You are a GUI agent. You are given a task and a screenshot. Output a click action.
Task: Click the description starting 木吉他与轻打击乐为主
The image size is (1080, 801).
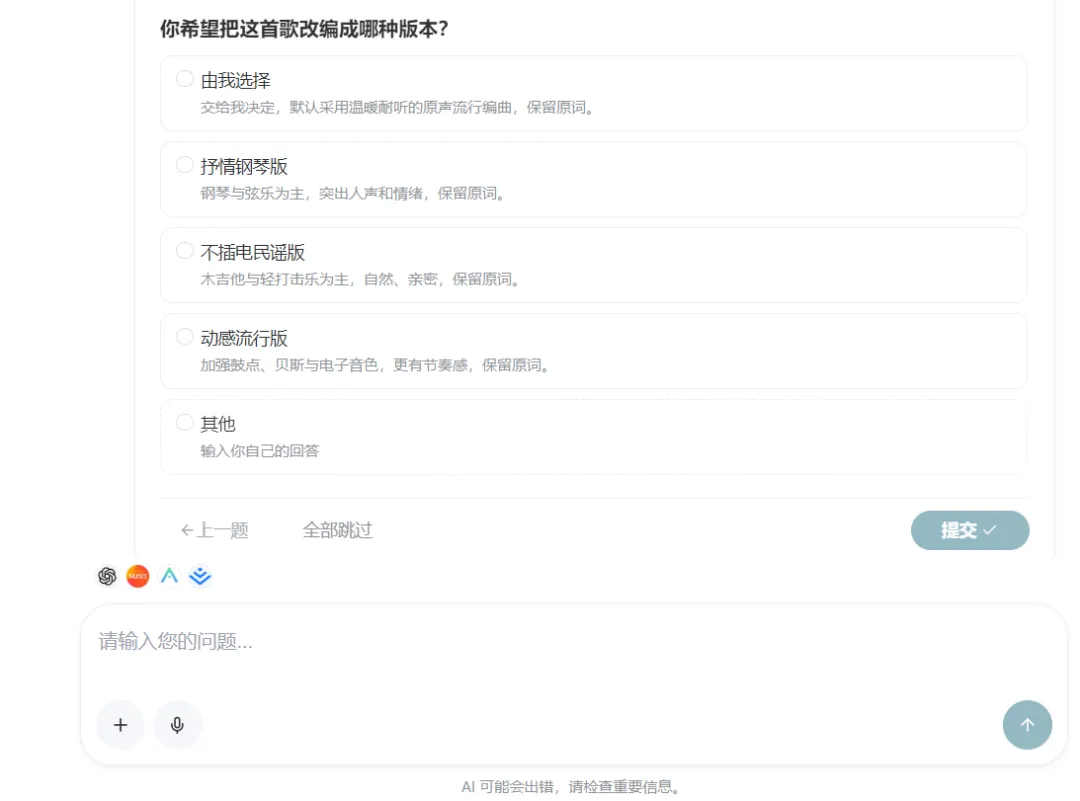click(361, 280)
